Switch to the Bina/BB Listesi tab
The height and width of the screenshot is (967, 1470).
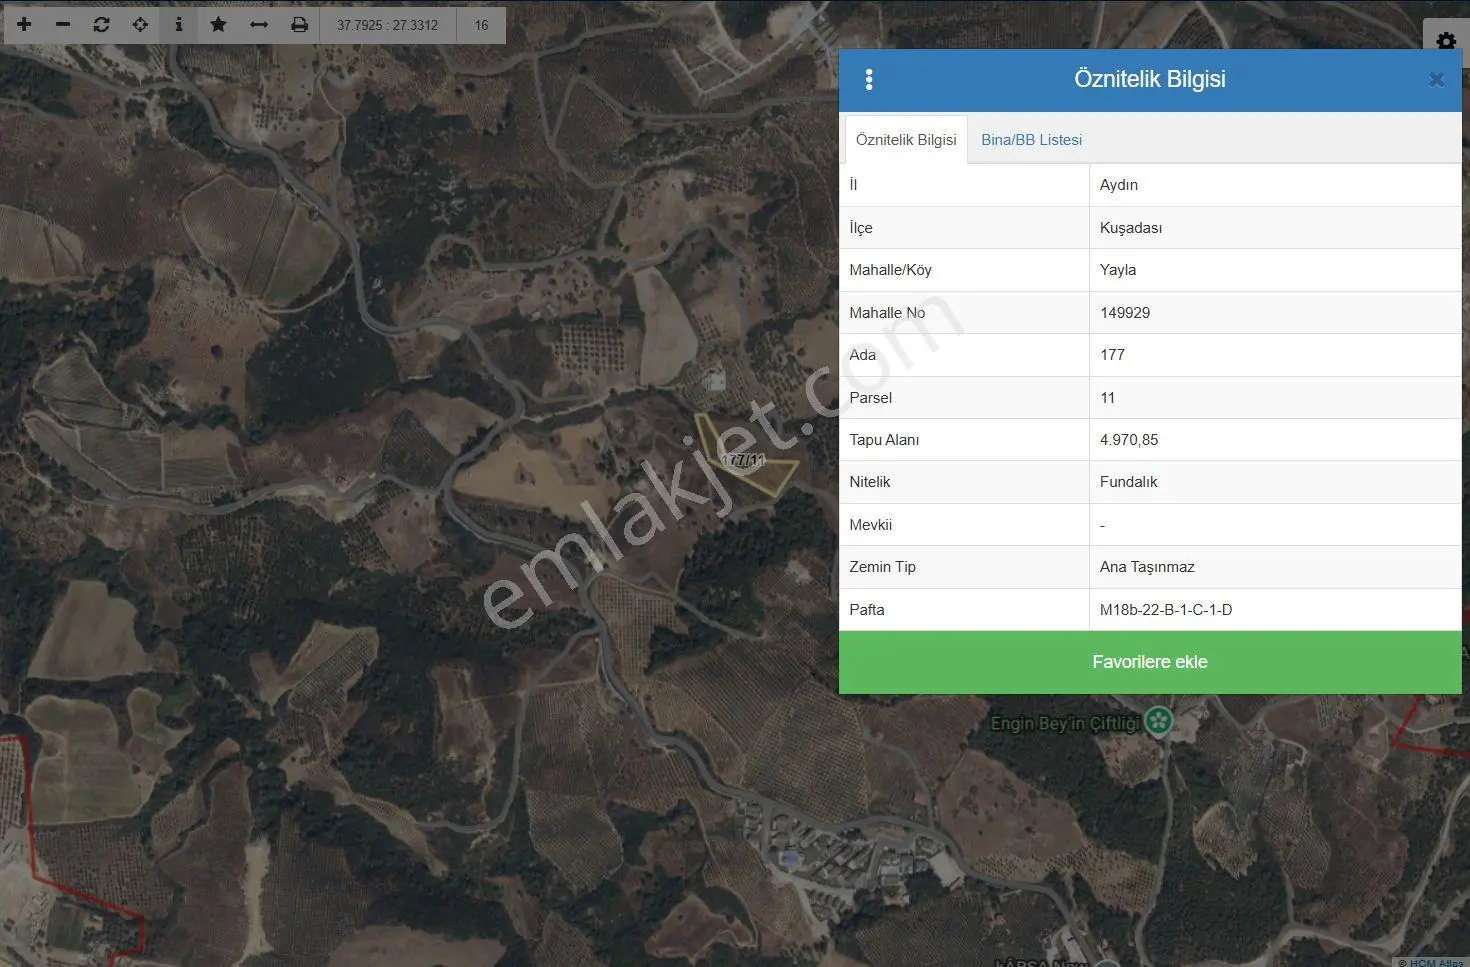(1031, 140)
